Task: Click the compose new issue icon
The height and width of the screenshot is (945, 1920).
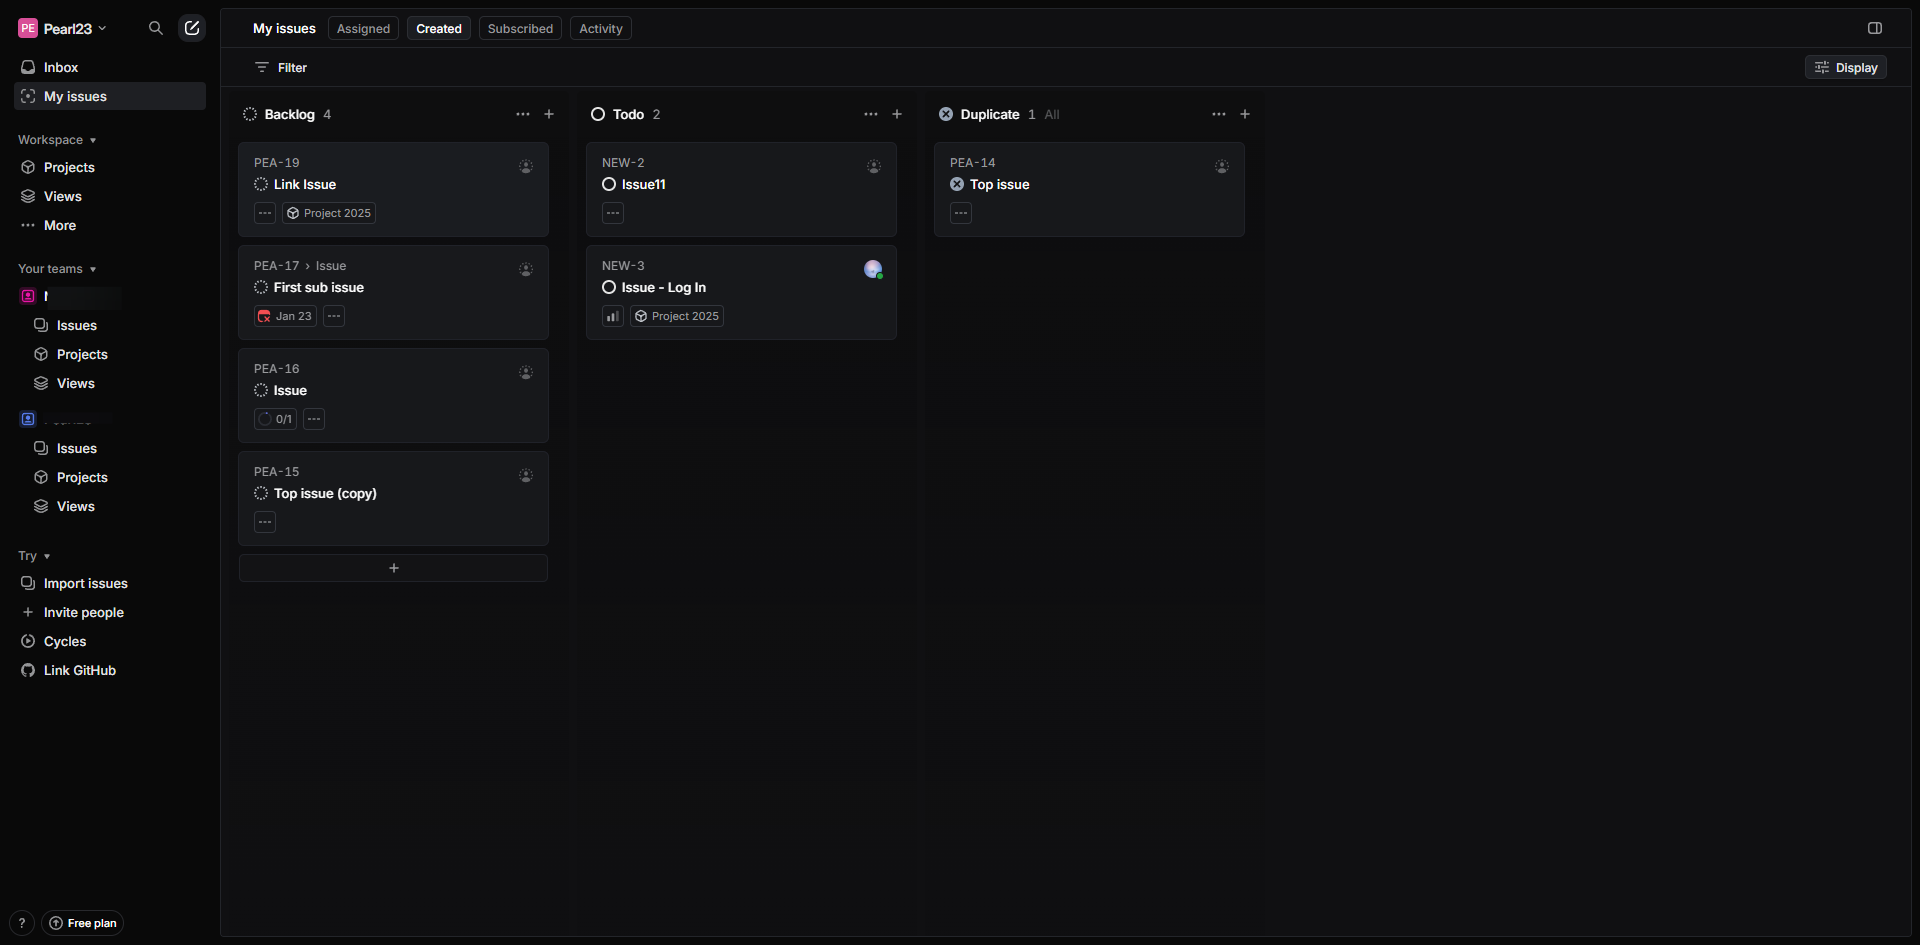Action: tap(192, 28)
